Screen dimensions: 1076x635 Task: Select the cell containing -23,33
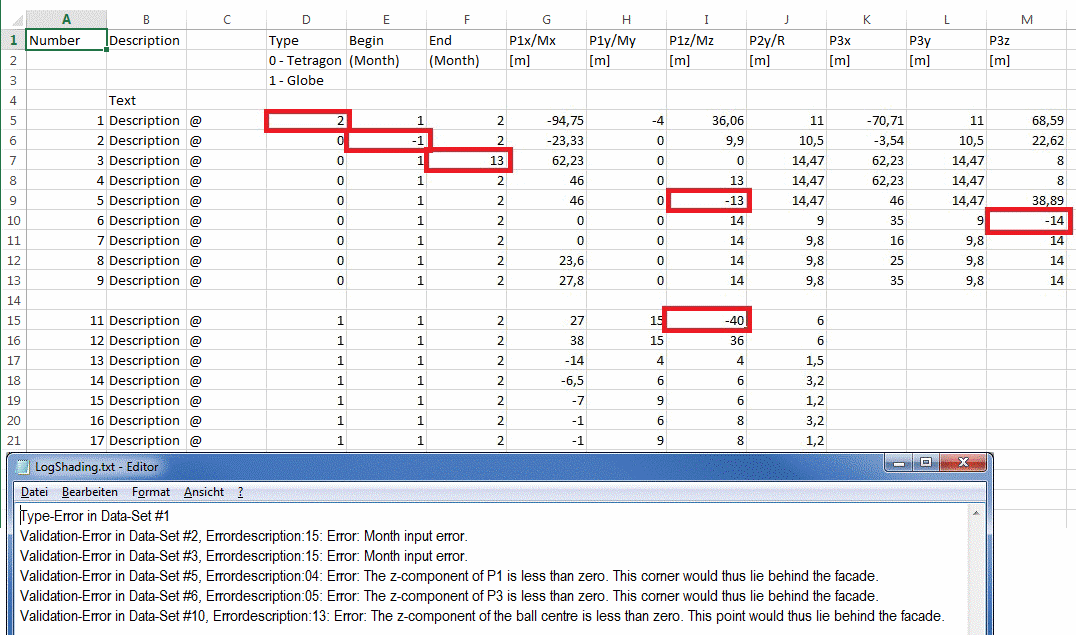click(x=546, y=141)
